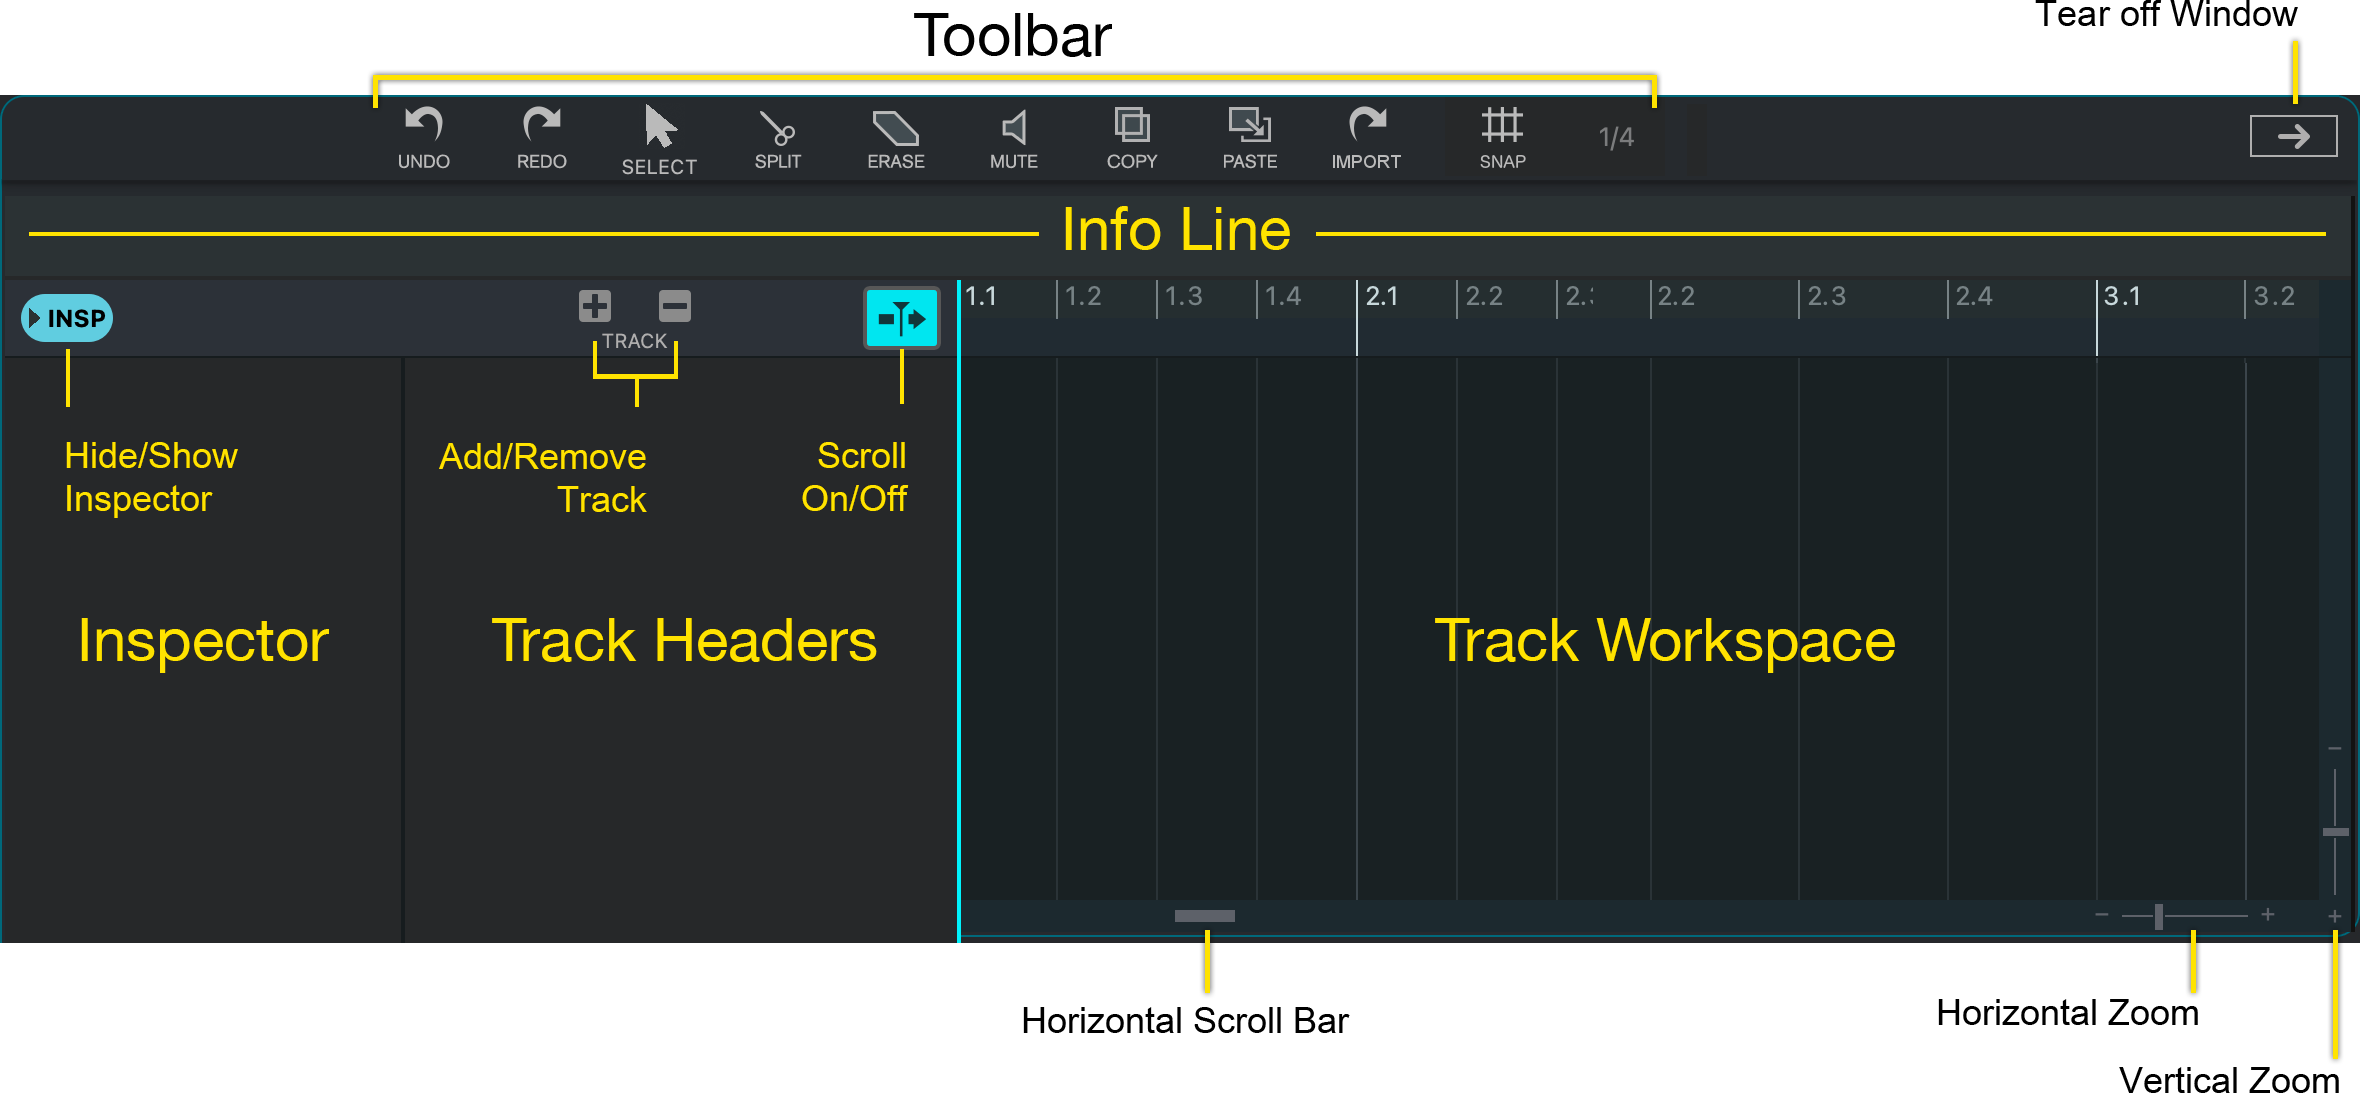
Task: Click the vertical zoom slider handle
Action: point(2335,832)
